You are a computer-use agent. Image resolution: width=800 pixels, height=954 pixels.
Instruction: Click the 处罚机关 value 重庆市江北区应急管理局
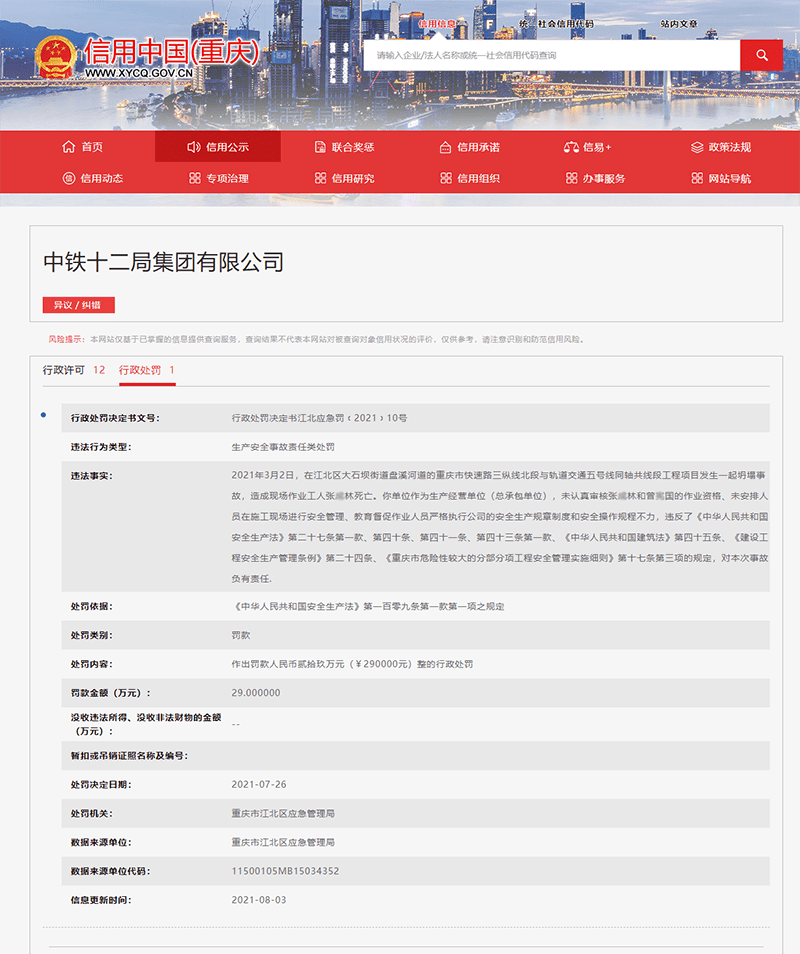(x=283, y=813)
